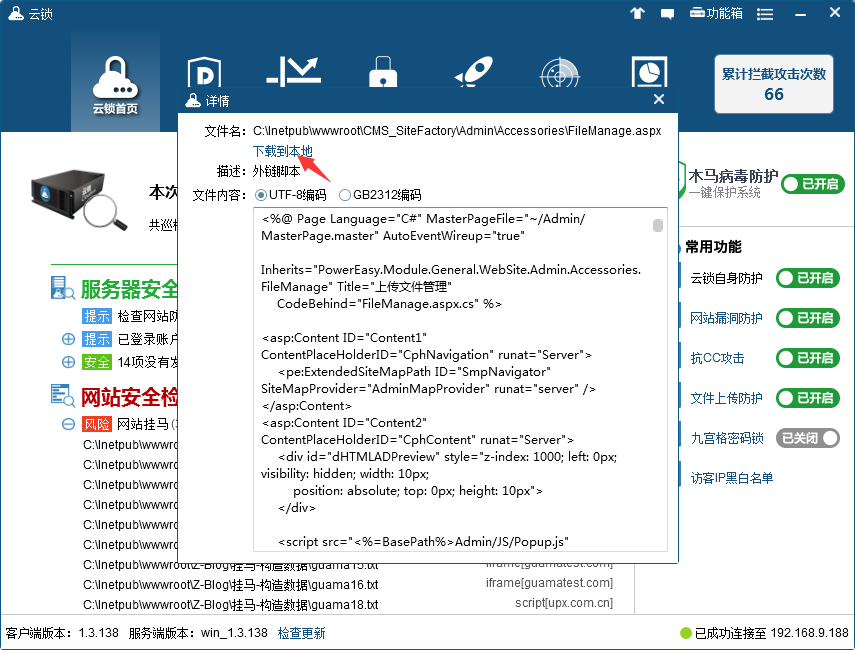The width and height of the screenshot is (855, 650).
Task: Expand the 14项 安全 item
Action: 68,362
